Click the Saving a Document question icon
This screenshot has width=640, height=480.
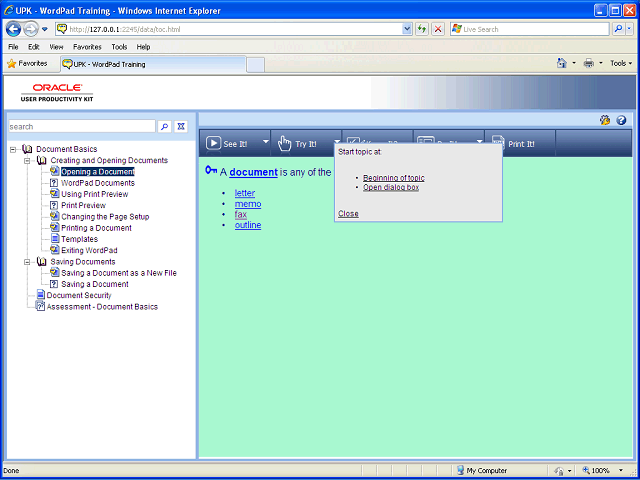pos(54,284)
